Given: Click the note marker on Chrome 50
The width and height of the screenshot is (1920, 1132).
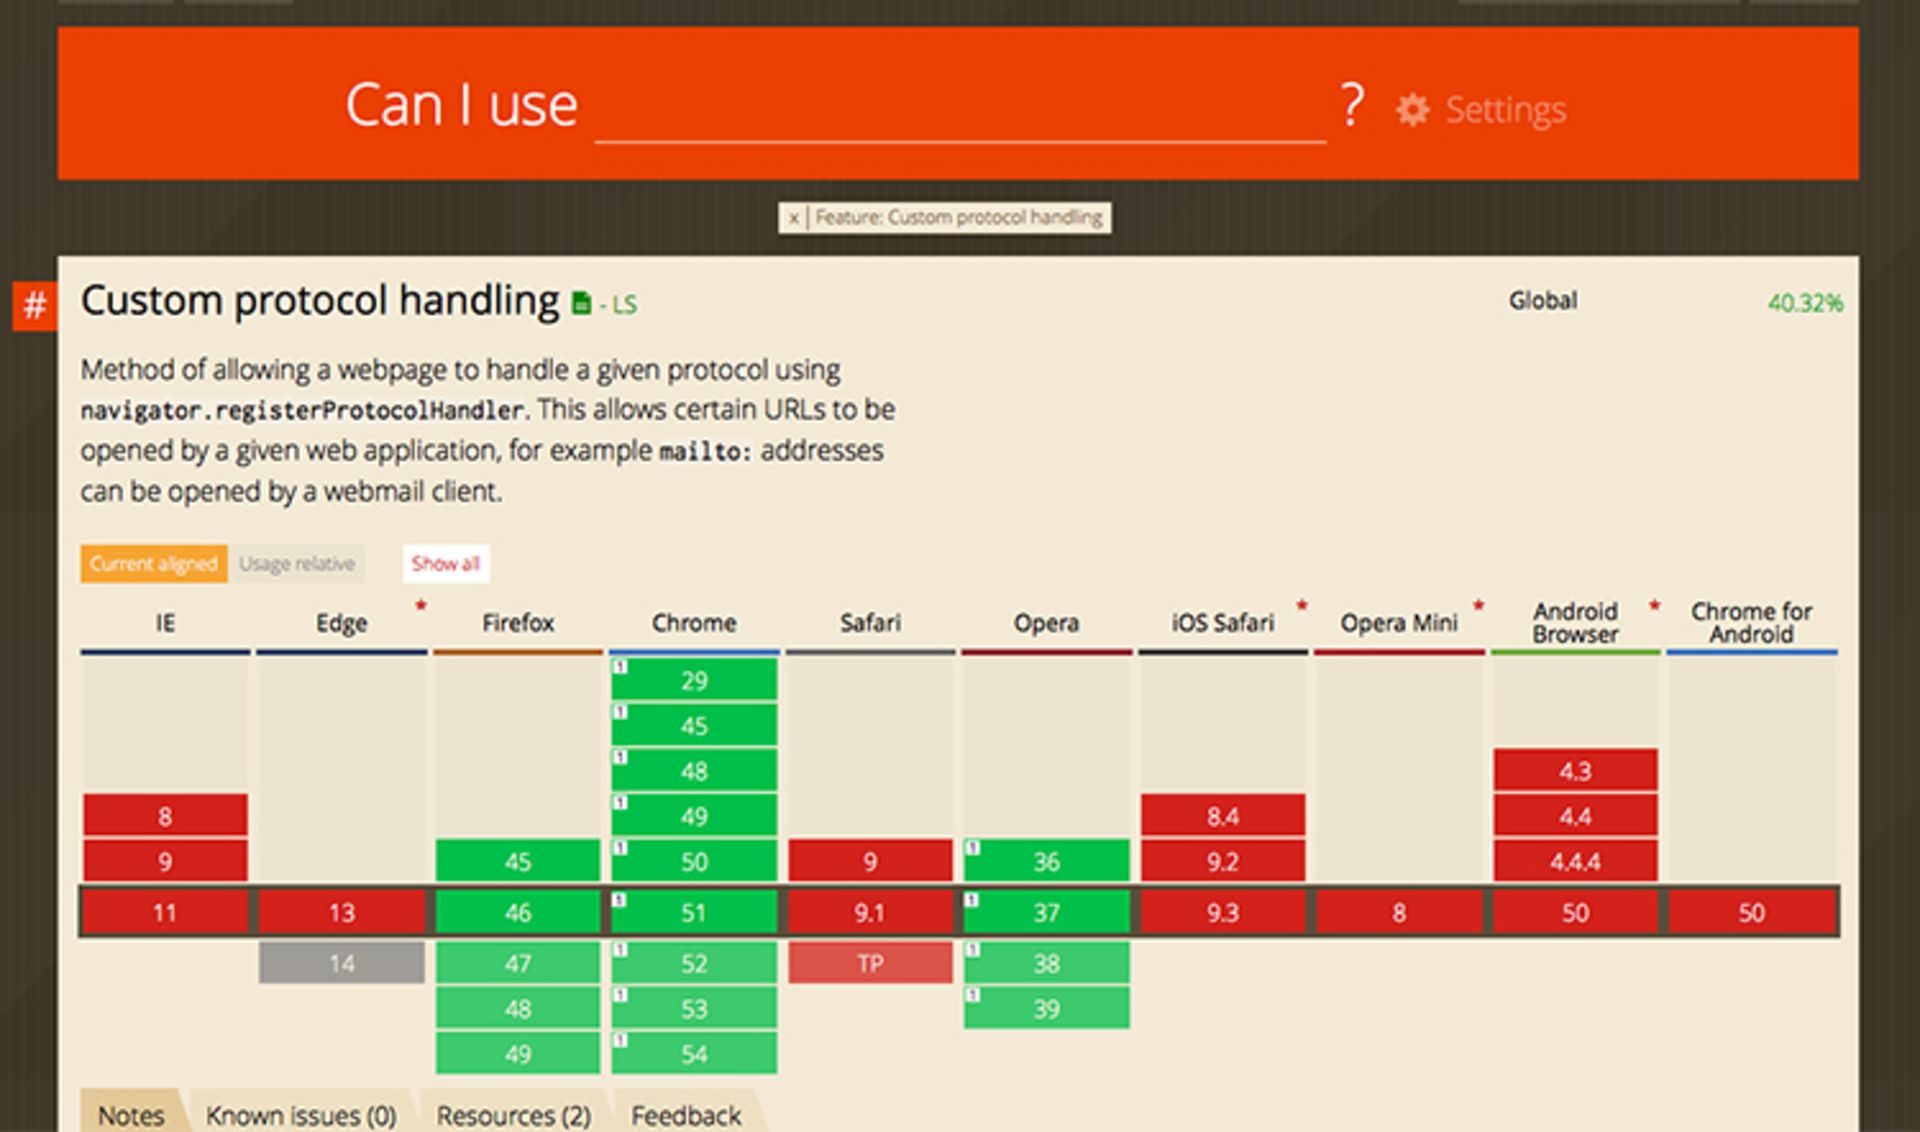Looking at the screenshot, I should [x=620, y=848].
